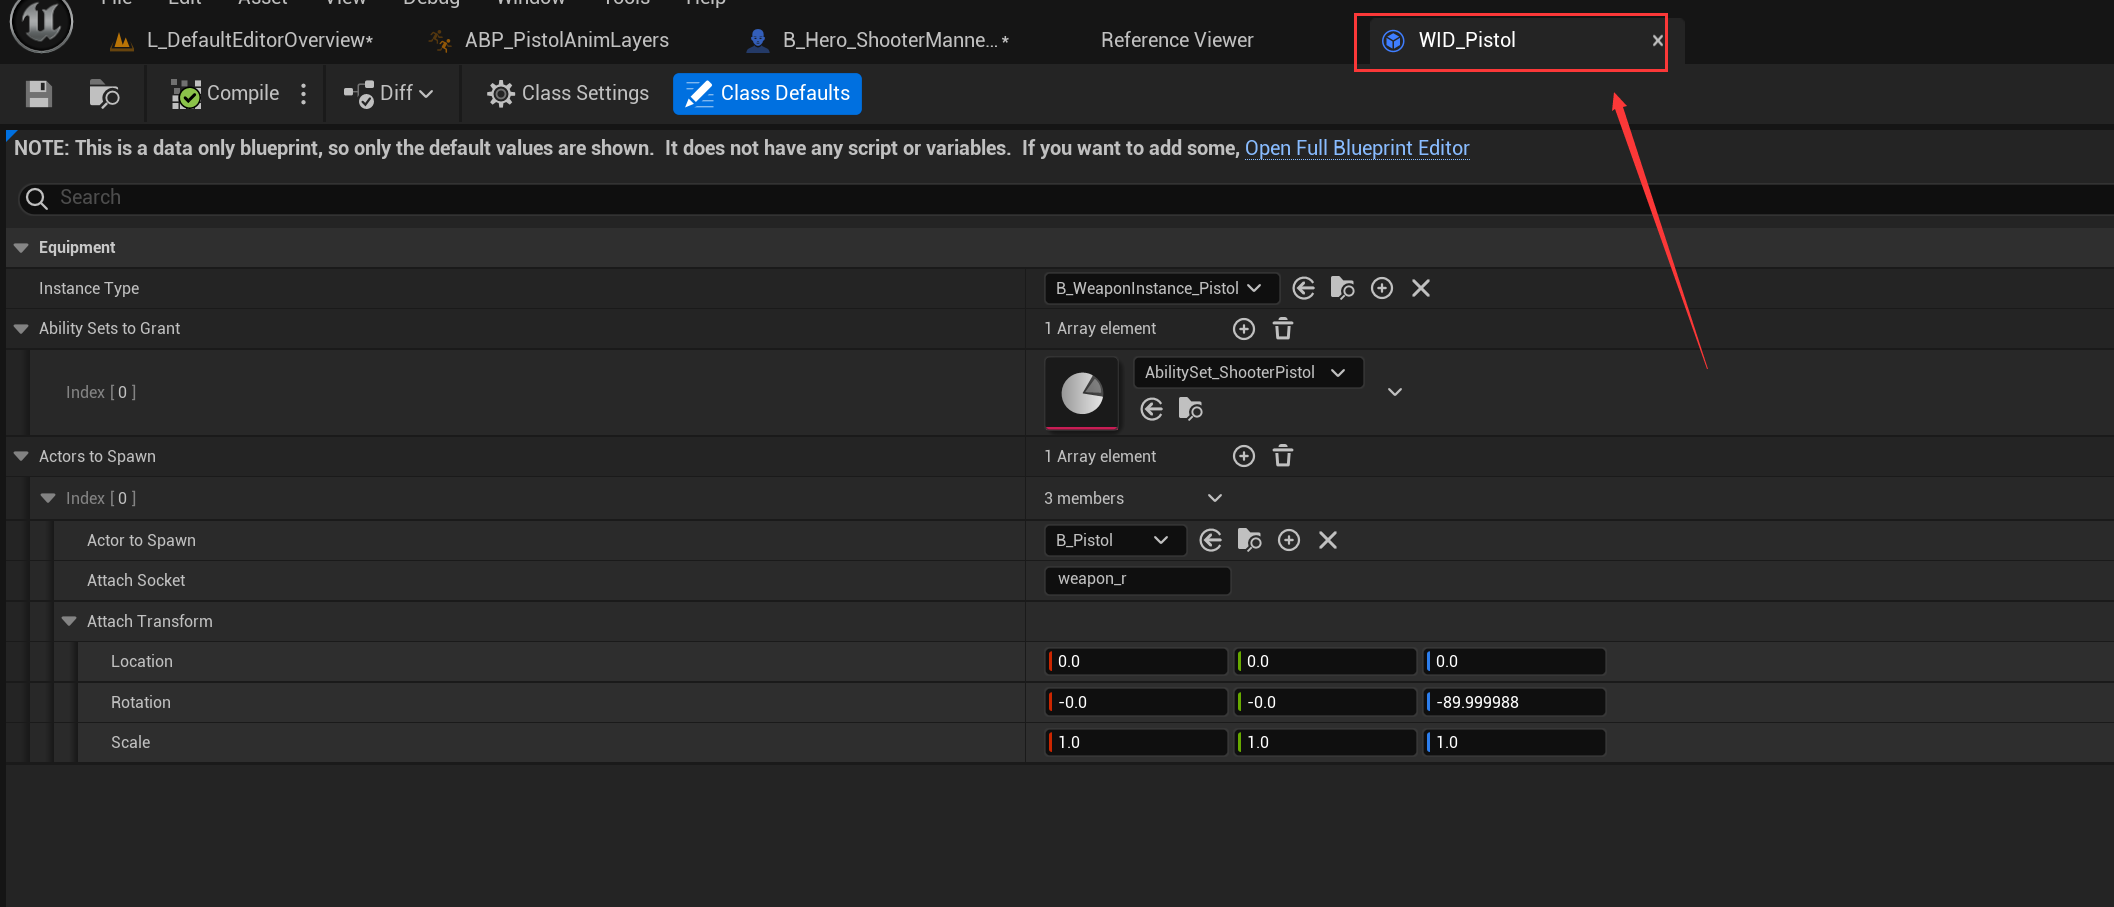Collapse Actors to Spawn Index 0
Viewport: 2114px width, 907px height.
click(x=48, y=499)
